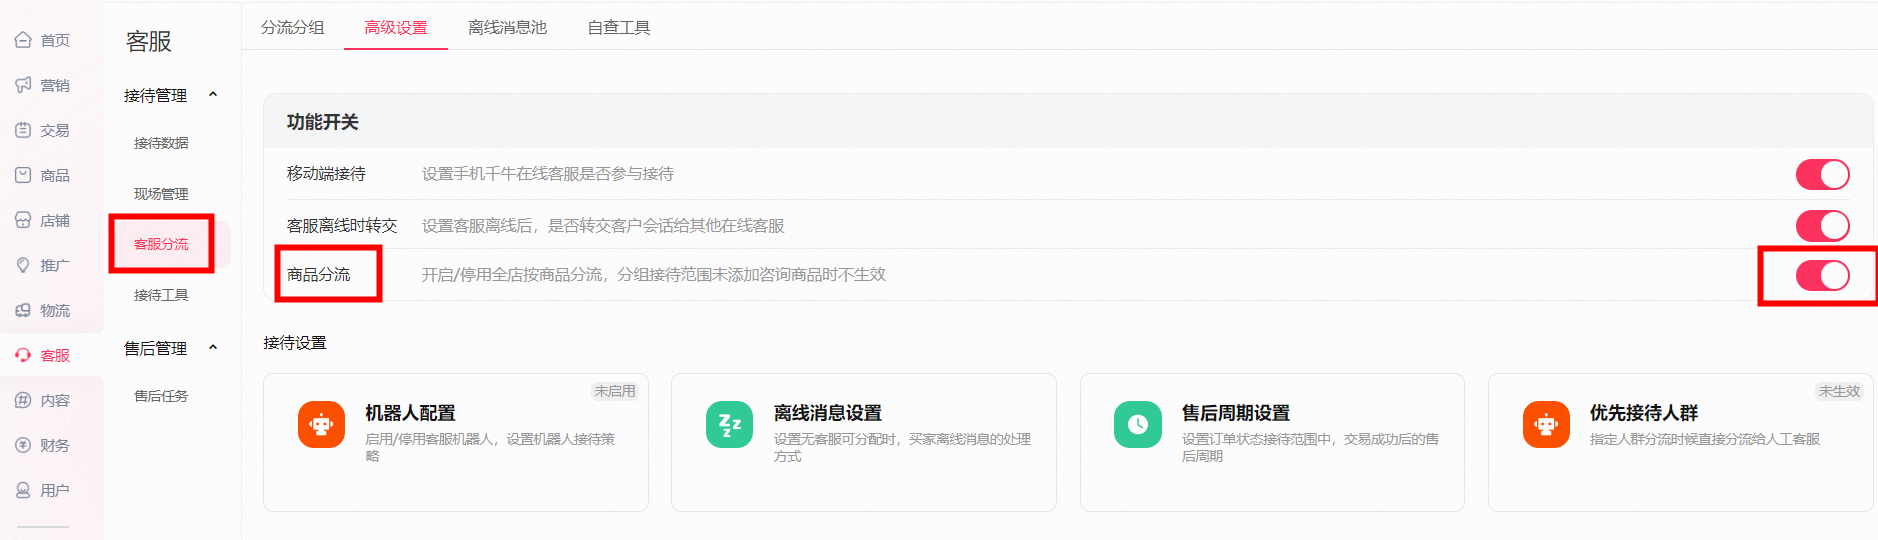Select 客服分流 in the sidebar

pyautogui.click(x=161, y=244)
